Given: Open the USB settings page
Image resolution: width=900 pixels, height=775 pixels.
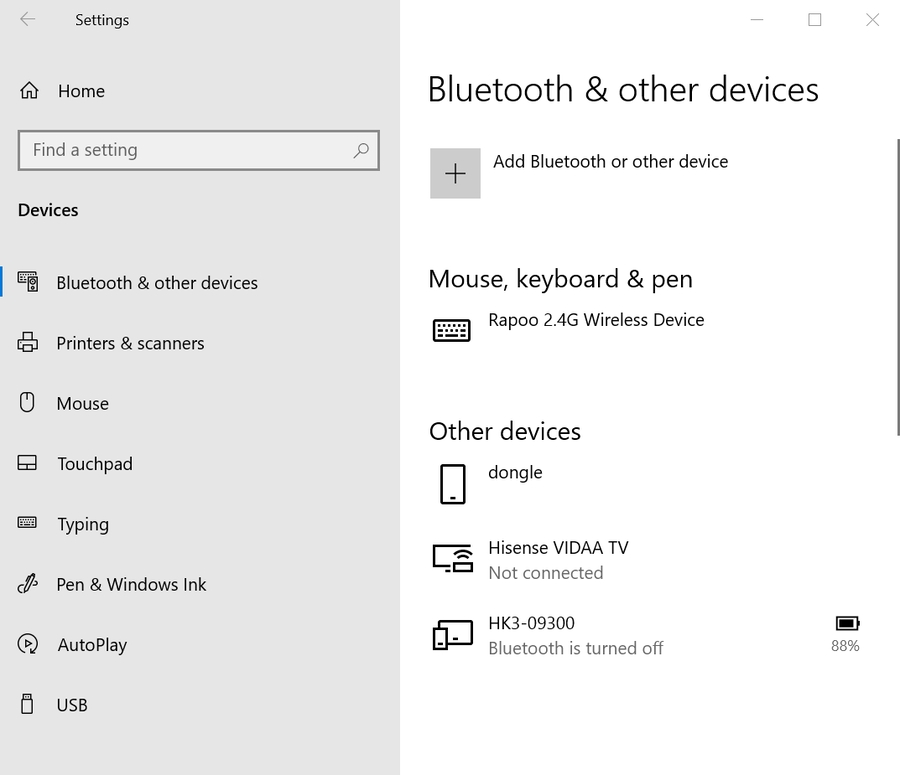Looking at the screenshot, I should (x=72, y=705).
